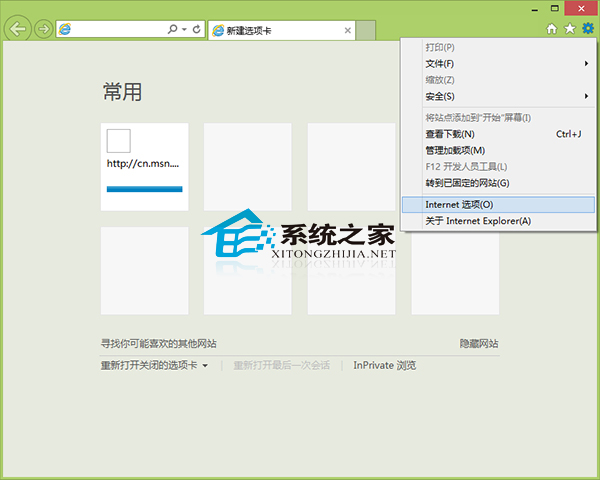Expand the 安全(S) submenu arrow
Viewport: 600px width, 480px height.
586,96
